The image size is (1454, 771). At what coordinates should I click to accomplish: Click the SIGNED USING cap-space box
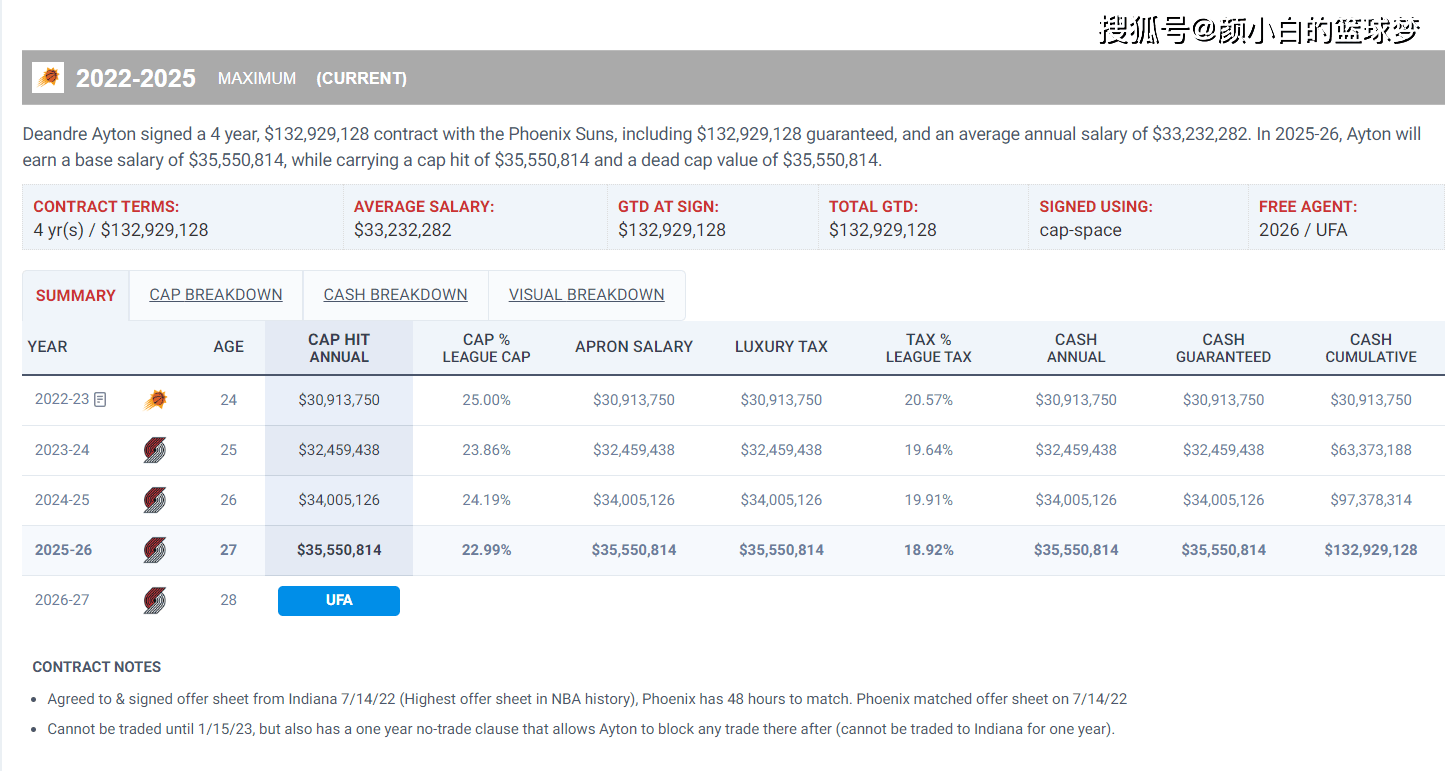click(x=1138, y=218)
